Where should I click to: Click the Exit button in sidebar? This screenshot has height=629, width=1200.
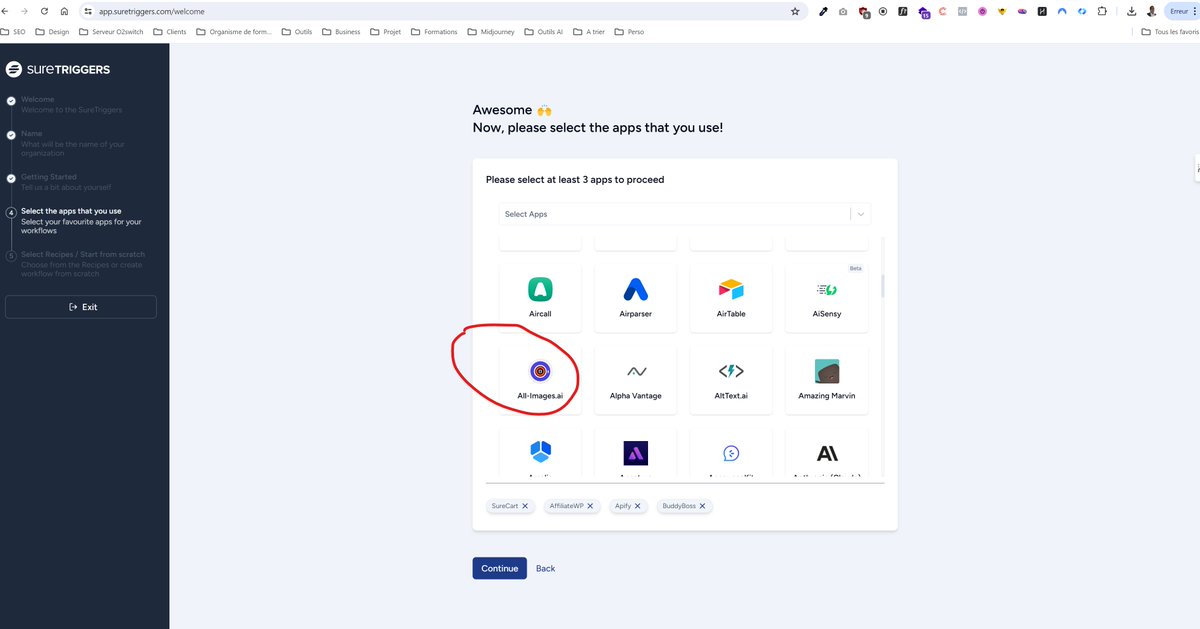point(81,307)
